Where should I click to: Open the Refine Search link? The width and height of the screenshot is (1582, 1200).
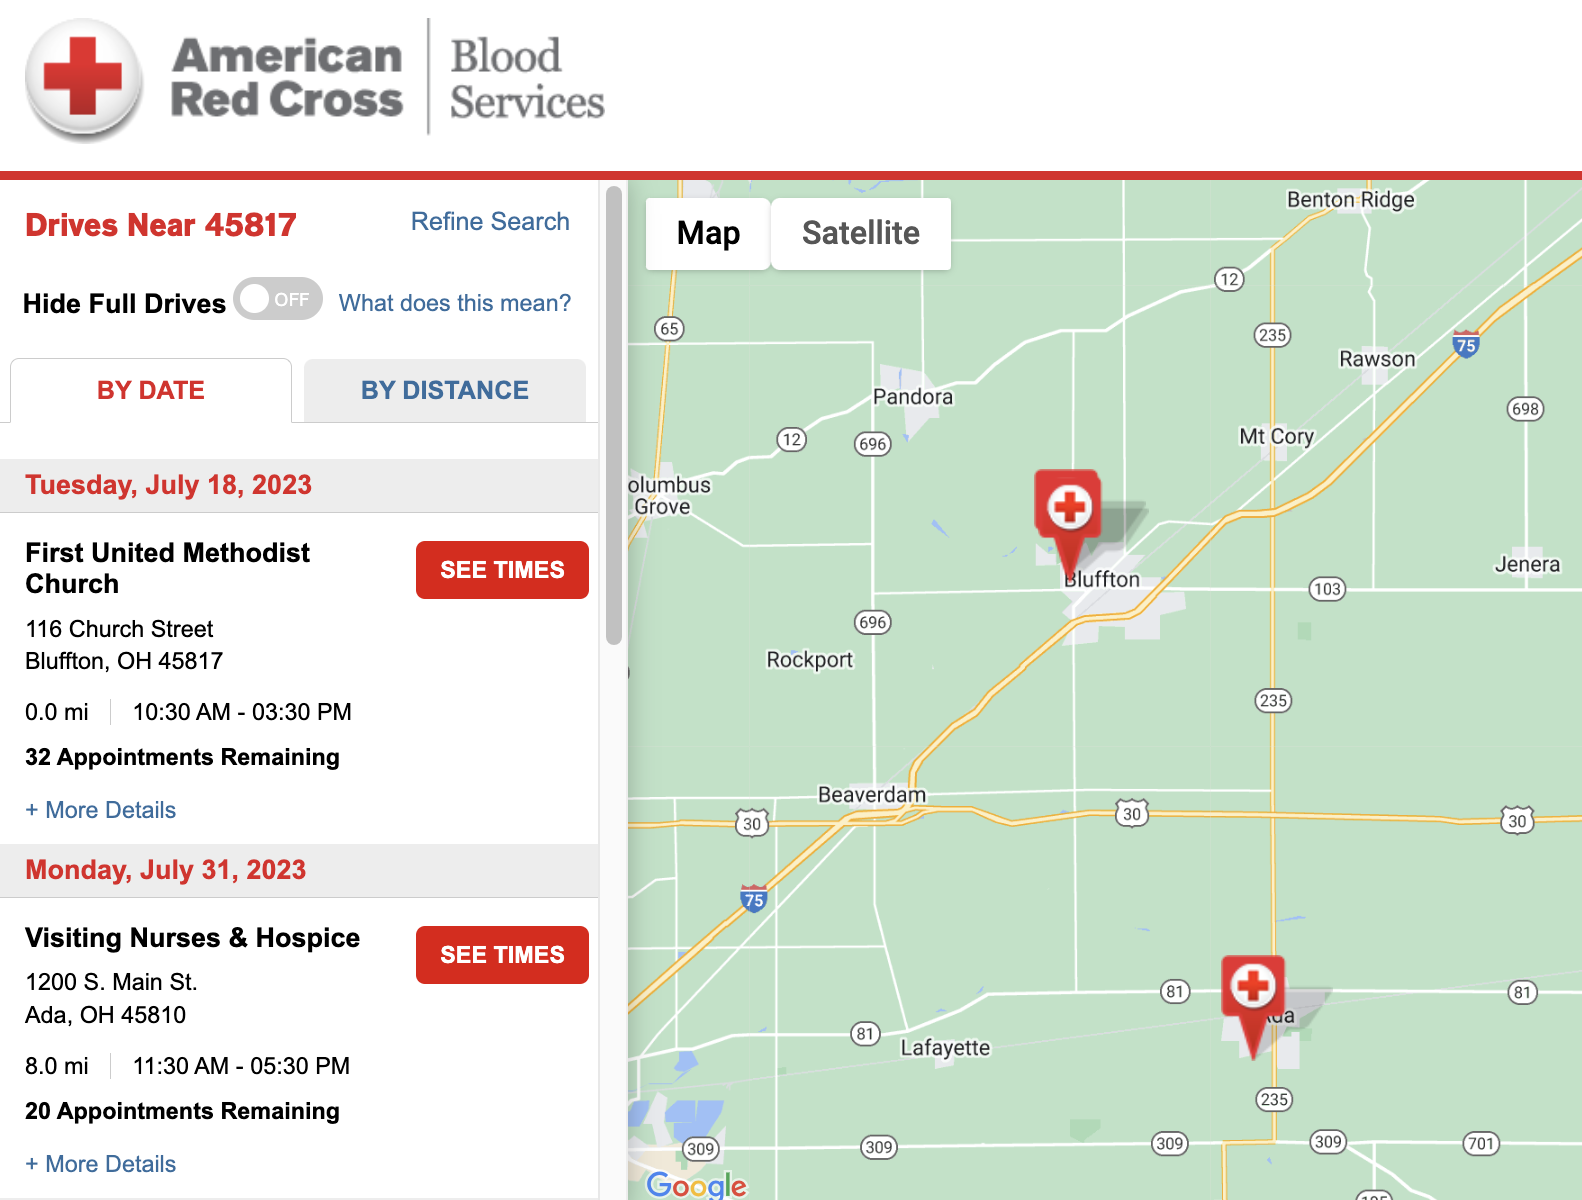pos(490,221)
